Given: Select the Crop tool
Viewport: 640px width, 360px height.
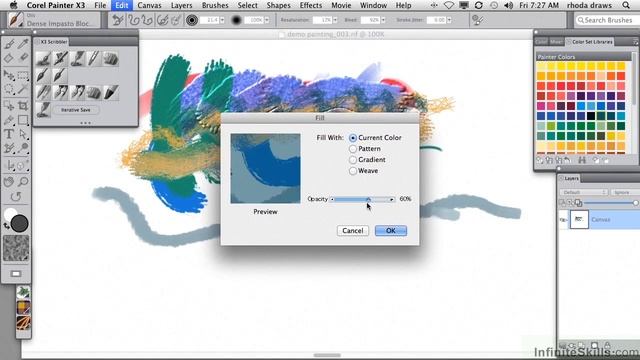Looking at the screenshot, I should point(23,106).
